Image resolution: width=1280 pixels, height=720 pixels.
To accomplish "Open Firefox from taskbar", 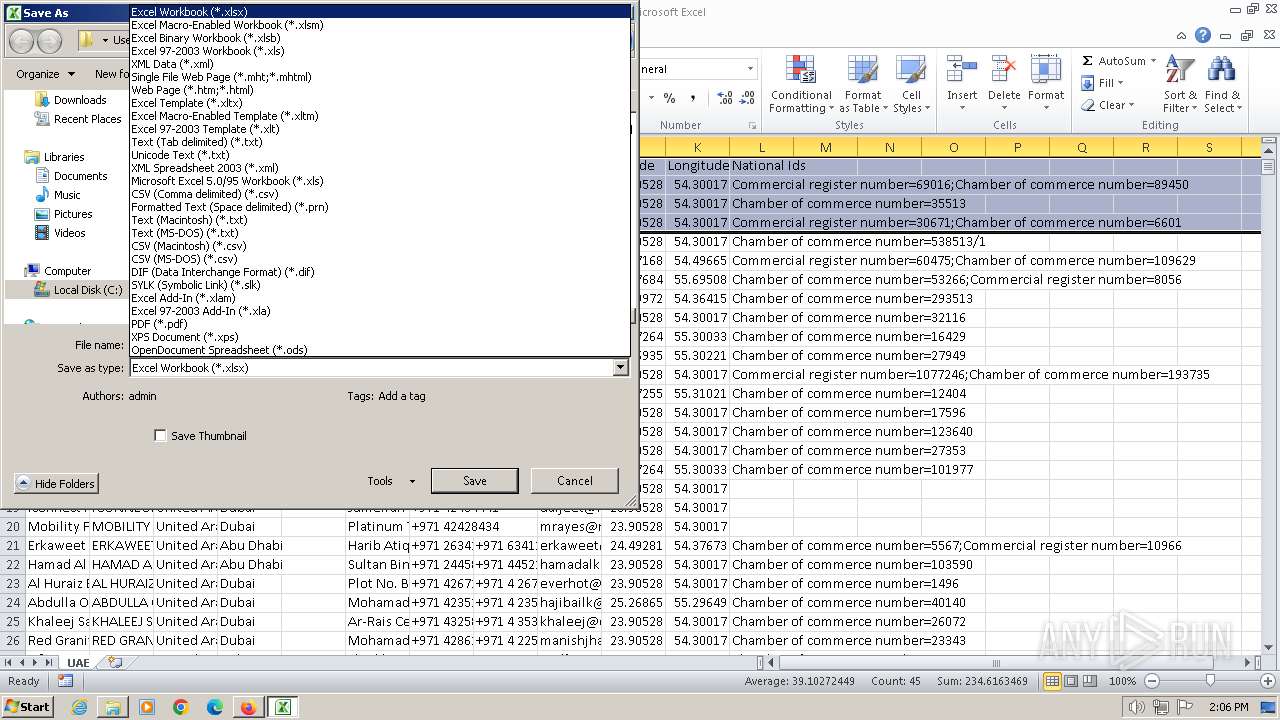I will (x=248, y=707).
